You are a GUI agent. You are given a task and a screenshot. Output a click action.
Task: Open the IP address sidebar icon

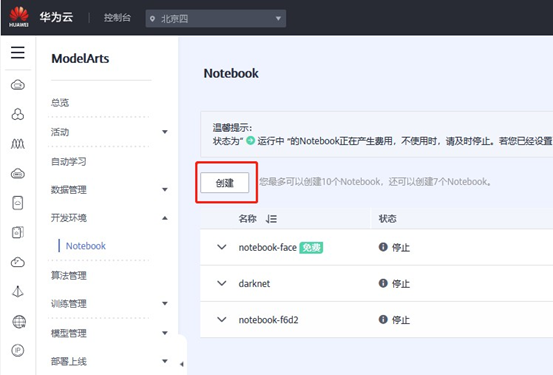click(x=18, y=350)
